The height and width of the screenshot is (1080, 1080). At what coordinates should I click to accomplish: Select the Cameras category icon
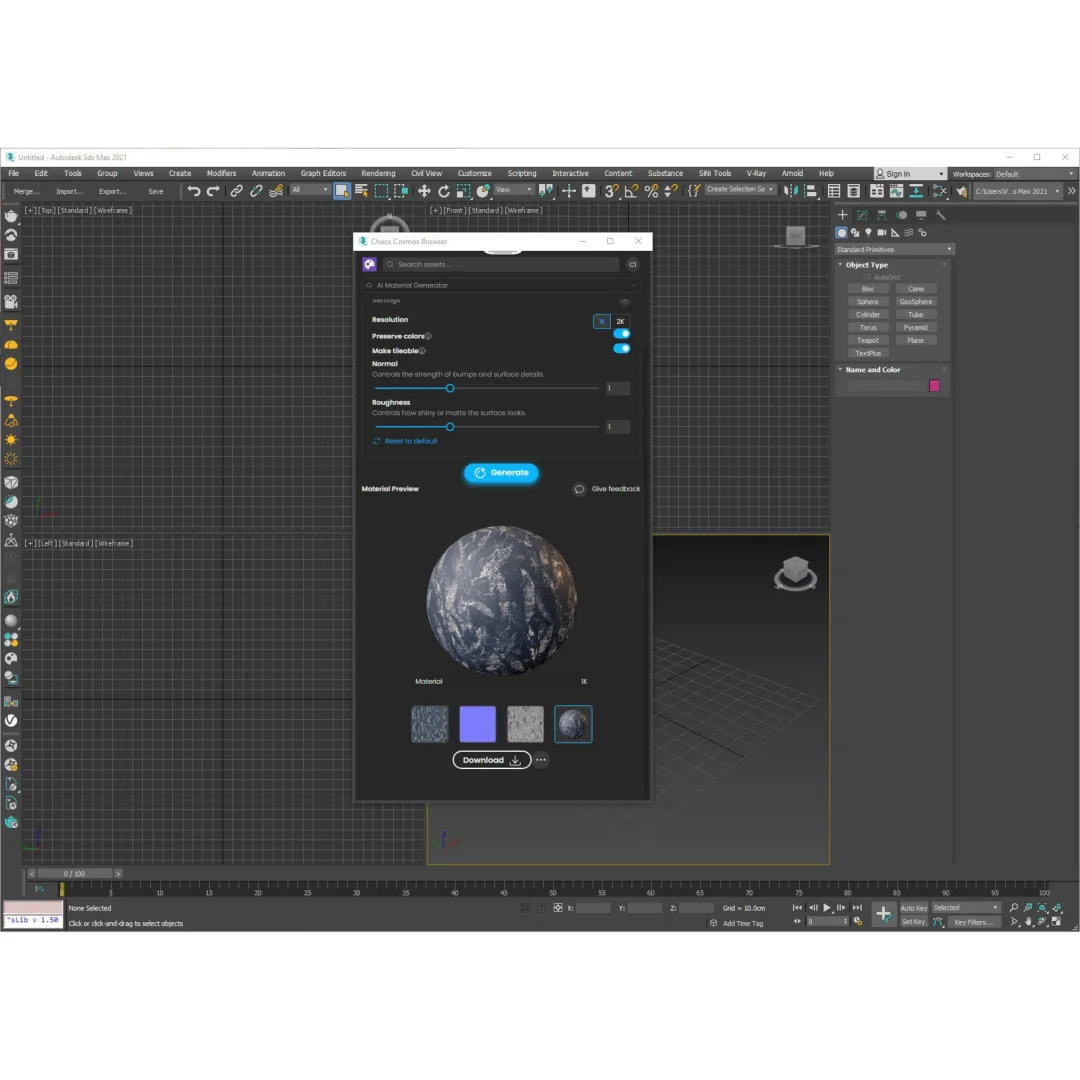(x=881, y=233)
